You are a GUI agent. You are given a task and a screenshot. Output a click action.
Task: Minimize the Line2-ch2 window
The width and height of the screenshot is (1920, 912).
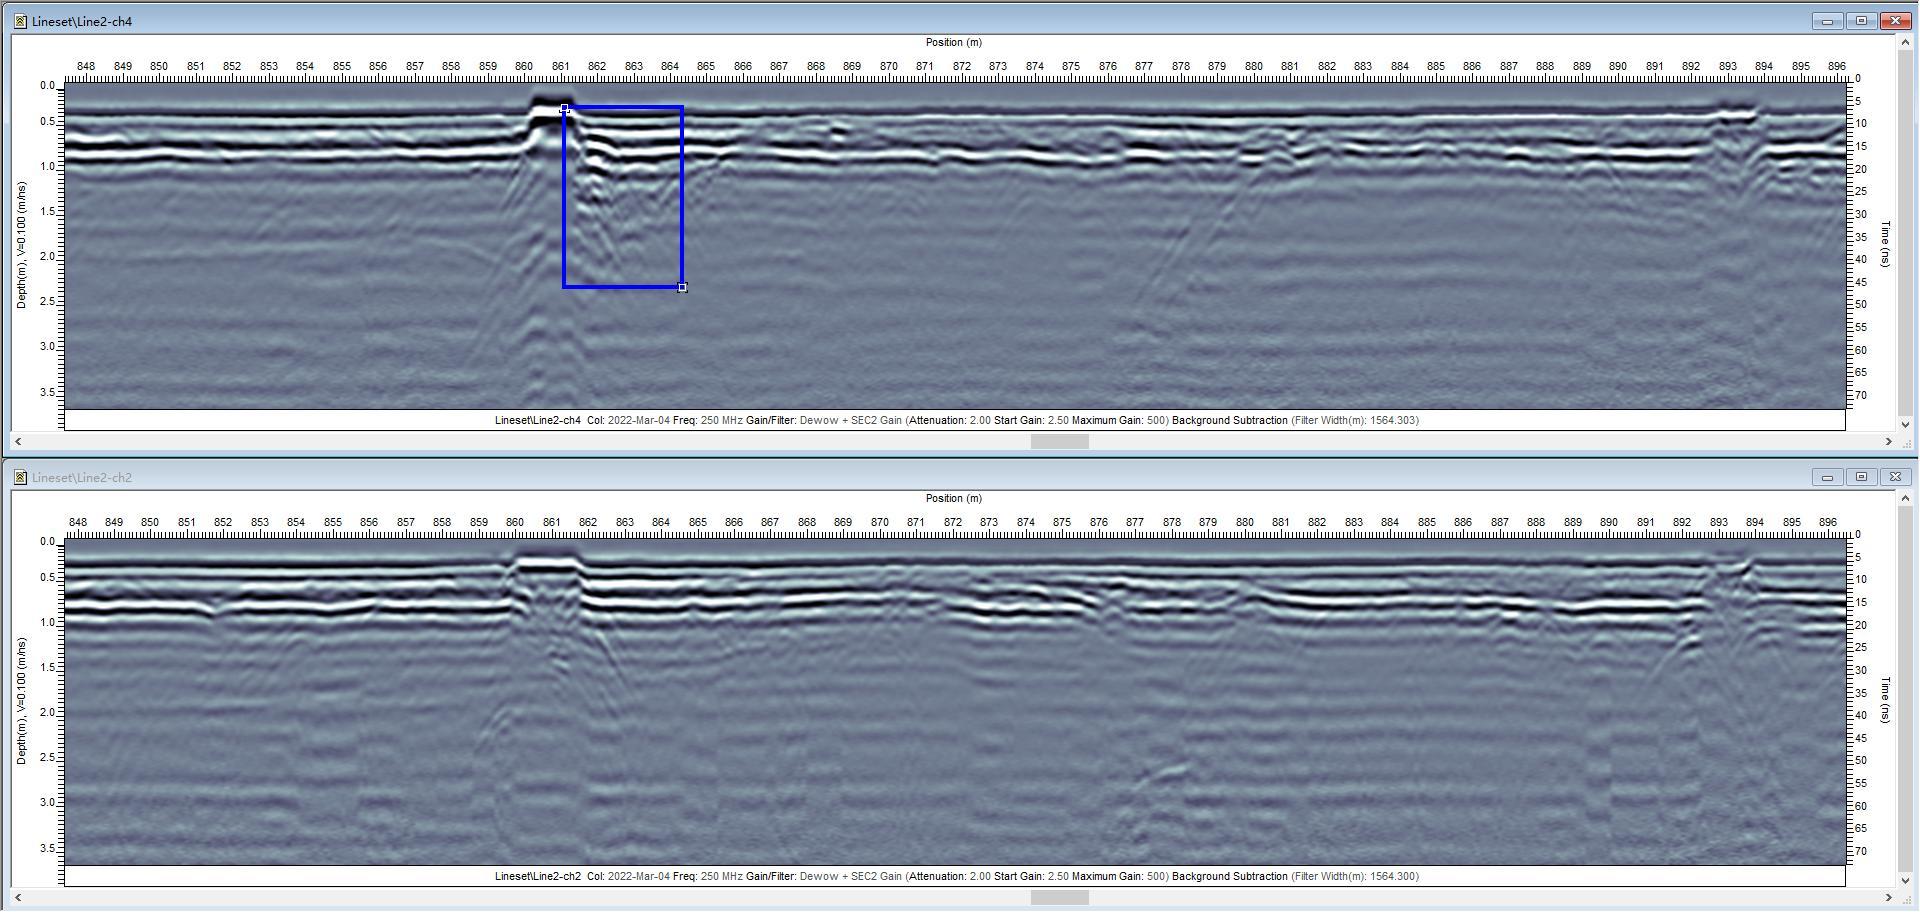(1828, 477)
